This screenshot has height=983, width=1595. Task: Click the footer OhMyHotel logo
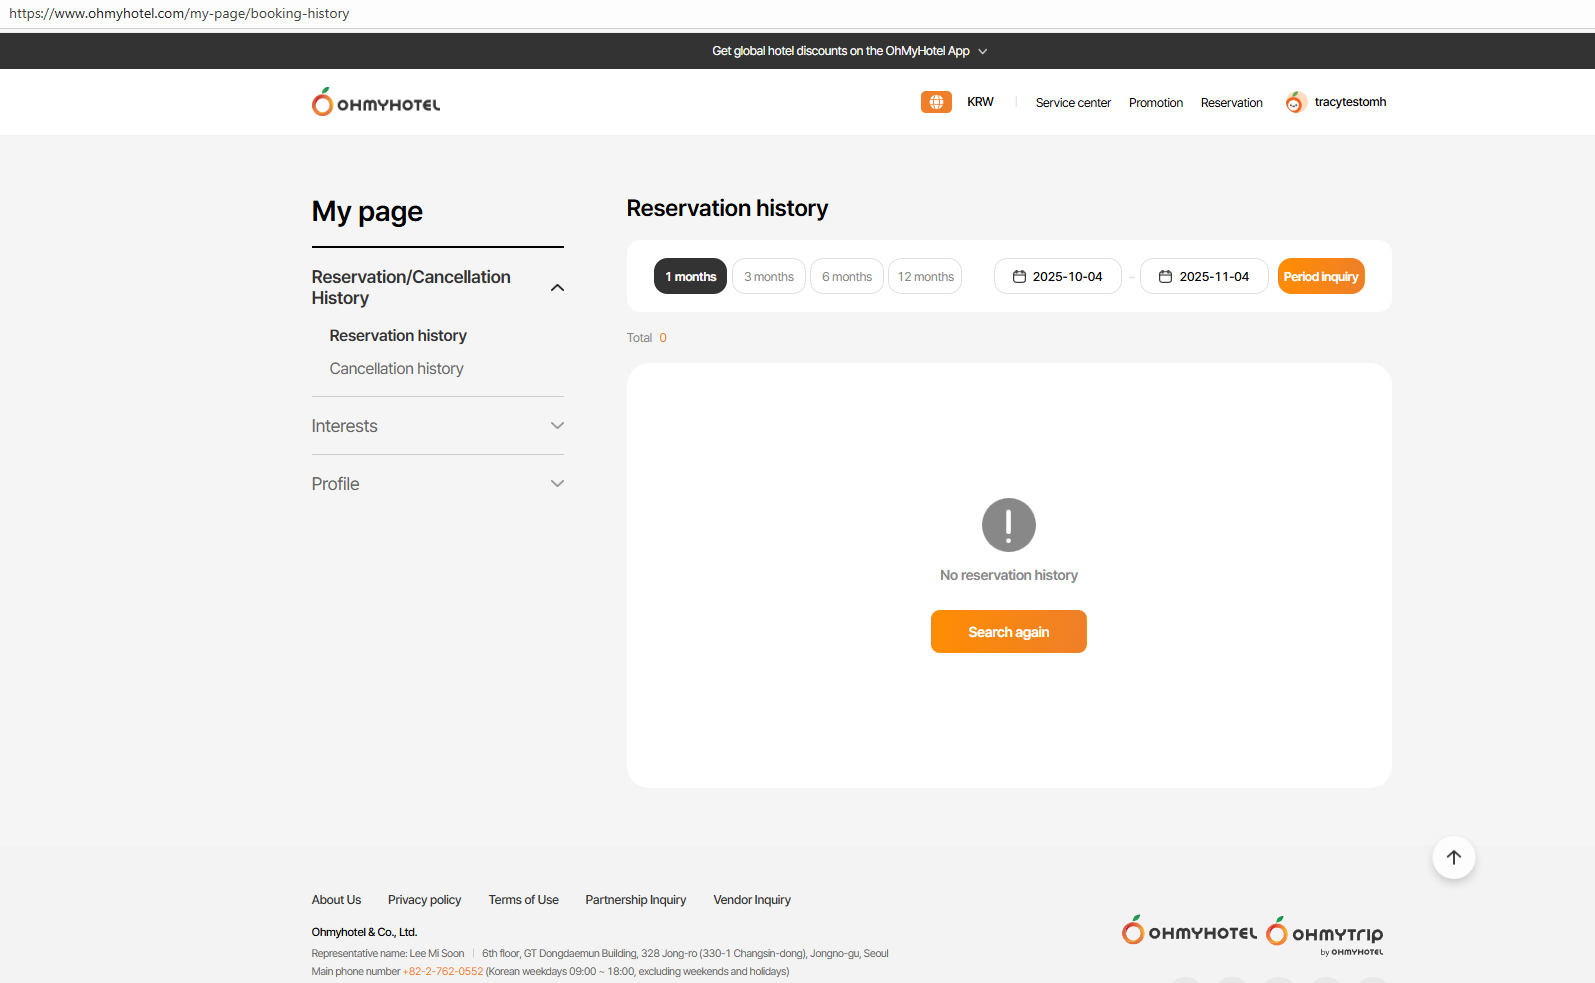[1189, 931]
